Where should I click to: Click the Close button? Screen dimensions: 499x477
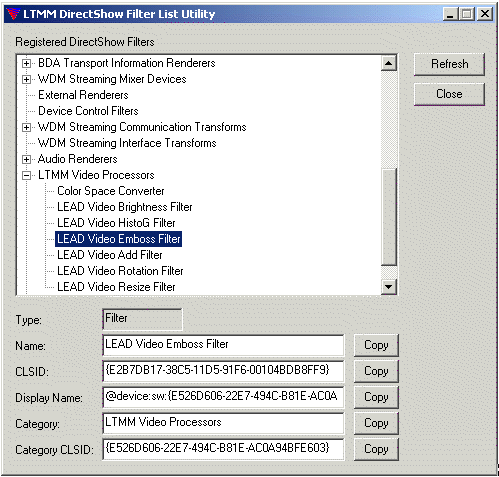click(x=449, y=94)
